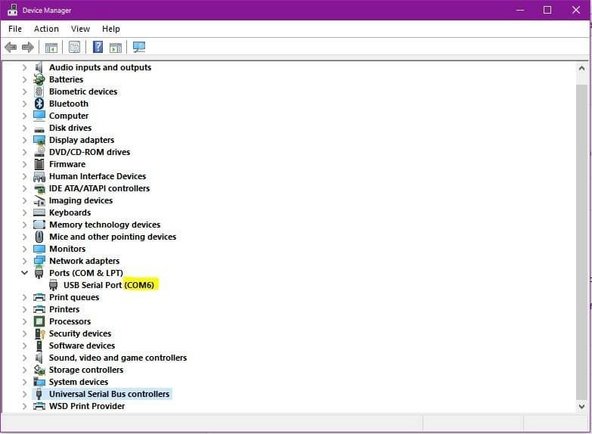Image resolution: width=592 pixels, height=434 pixels.
Task: Select USB Serial Port (COM6) entry
Action: 109,285
